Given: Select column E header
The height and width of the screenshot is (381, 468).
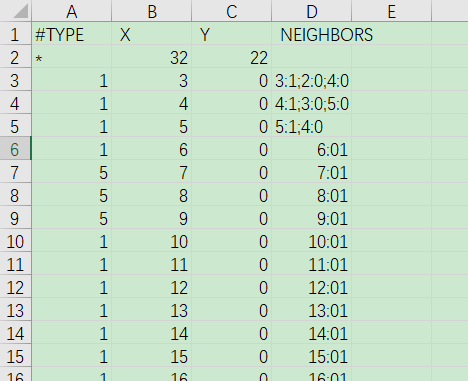Looking at the screenshot, I should point(391,11).
